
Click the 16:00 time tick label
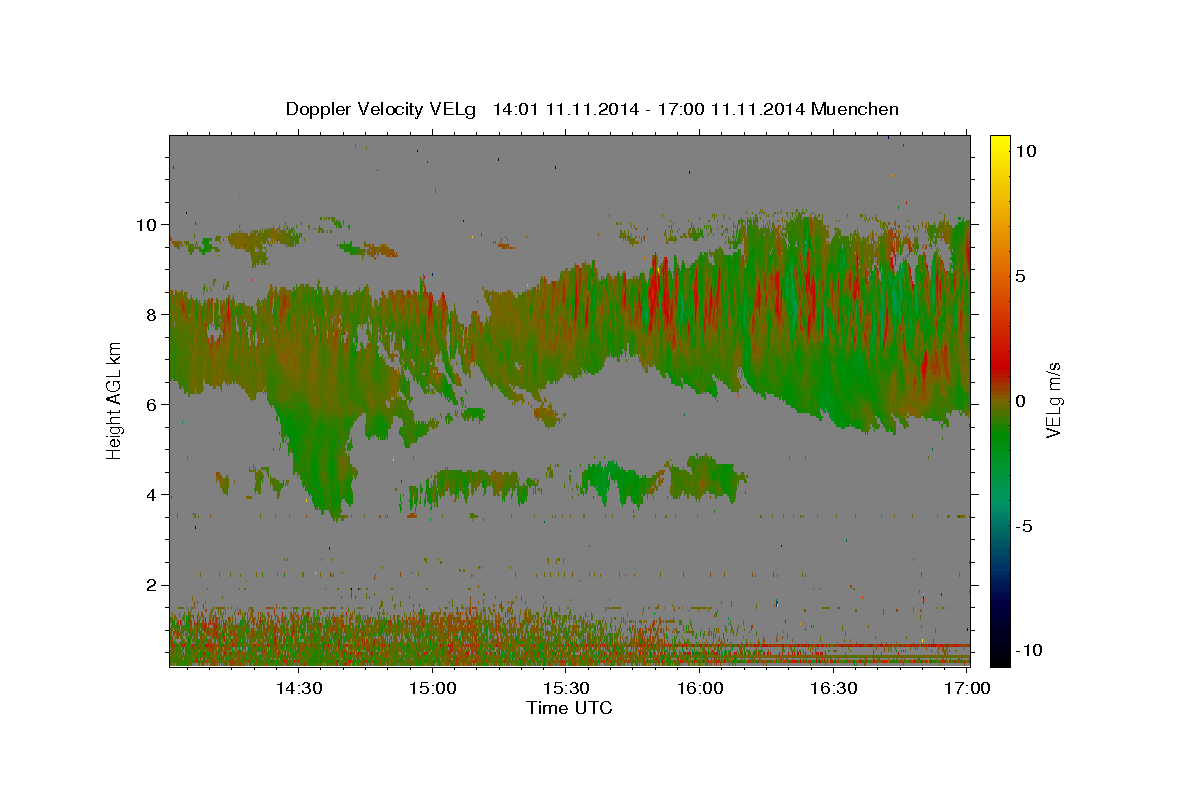pyautogui.click(x=700, y=689)
